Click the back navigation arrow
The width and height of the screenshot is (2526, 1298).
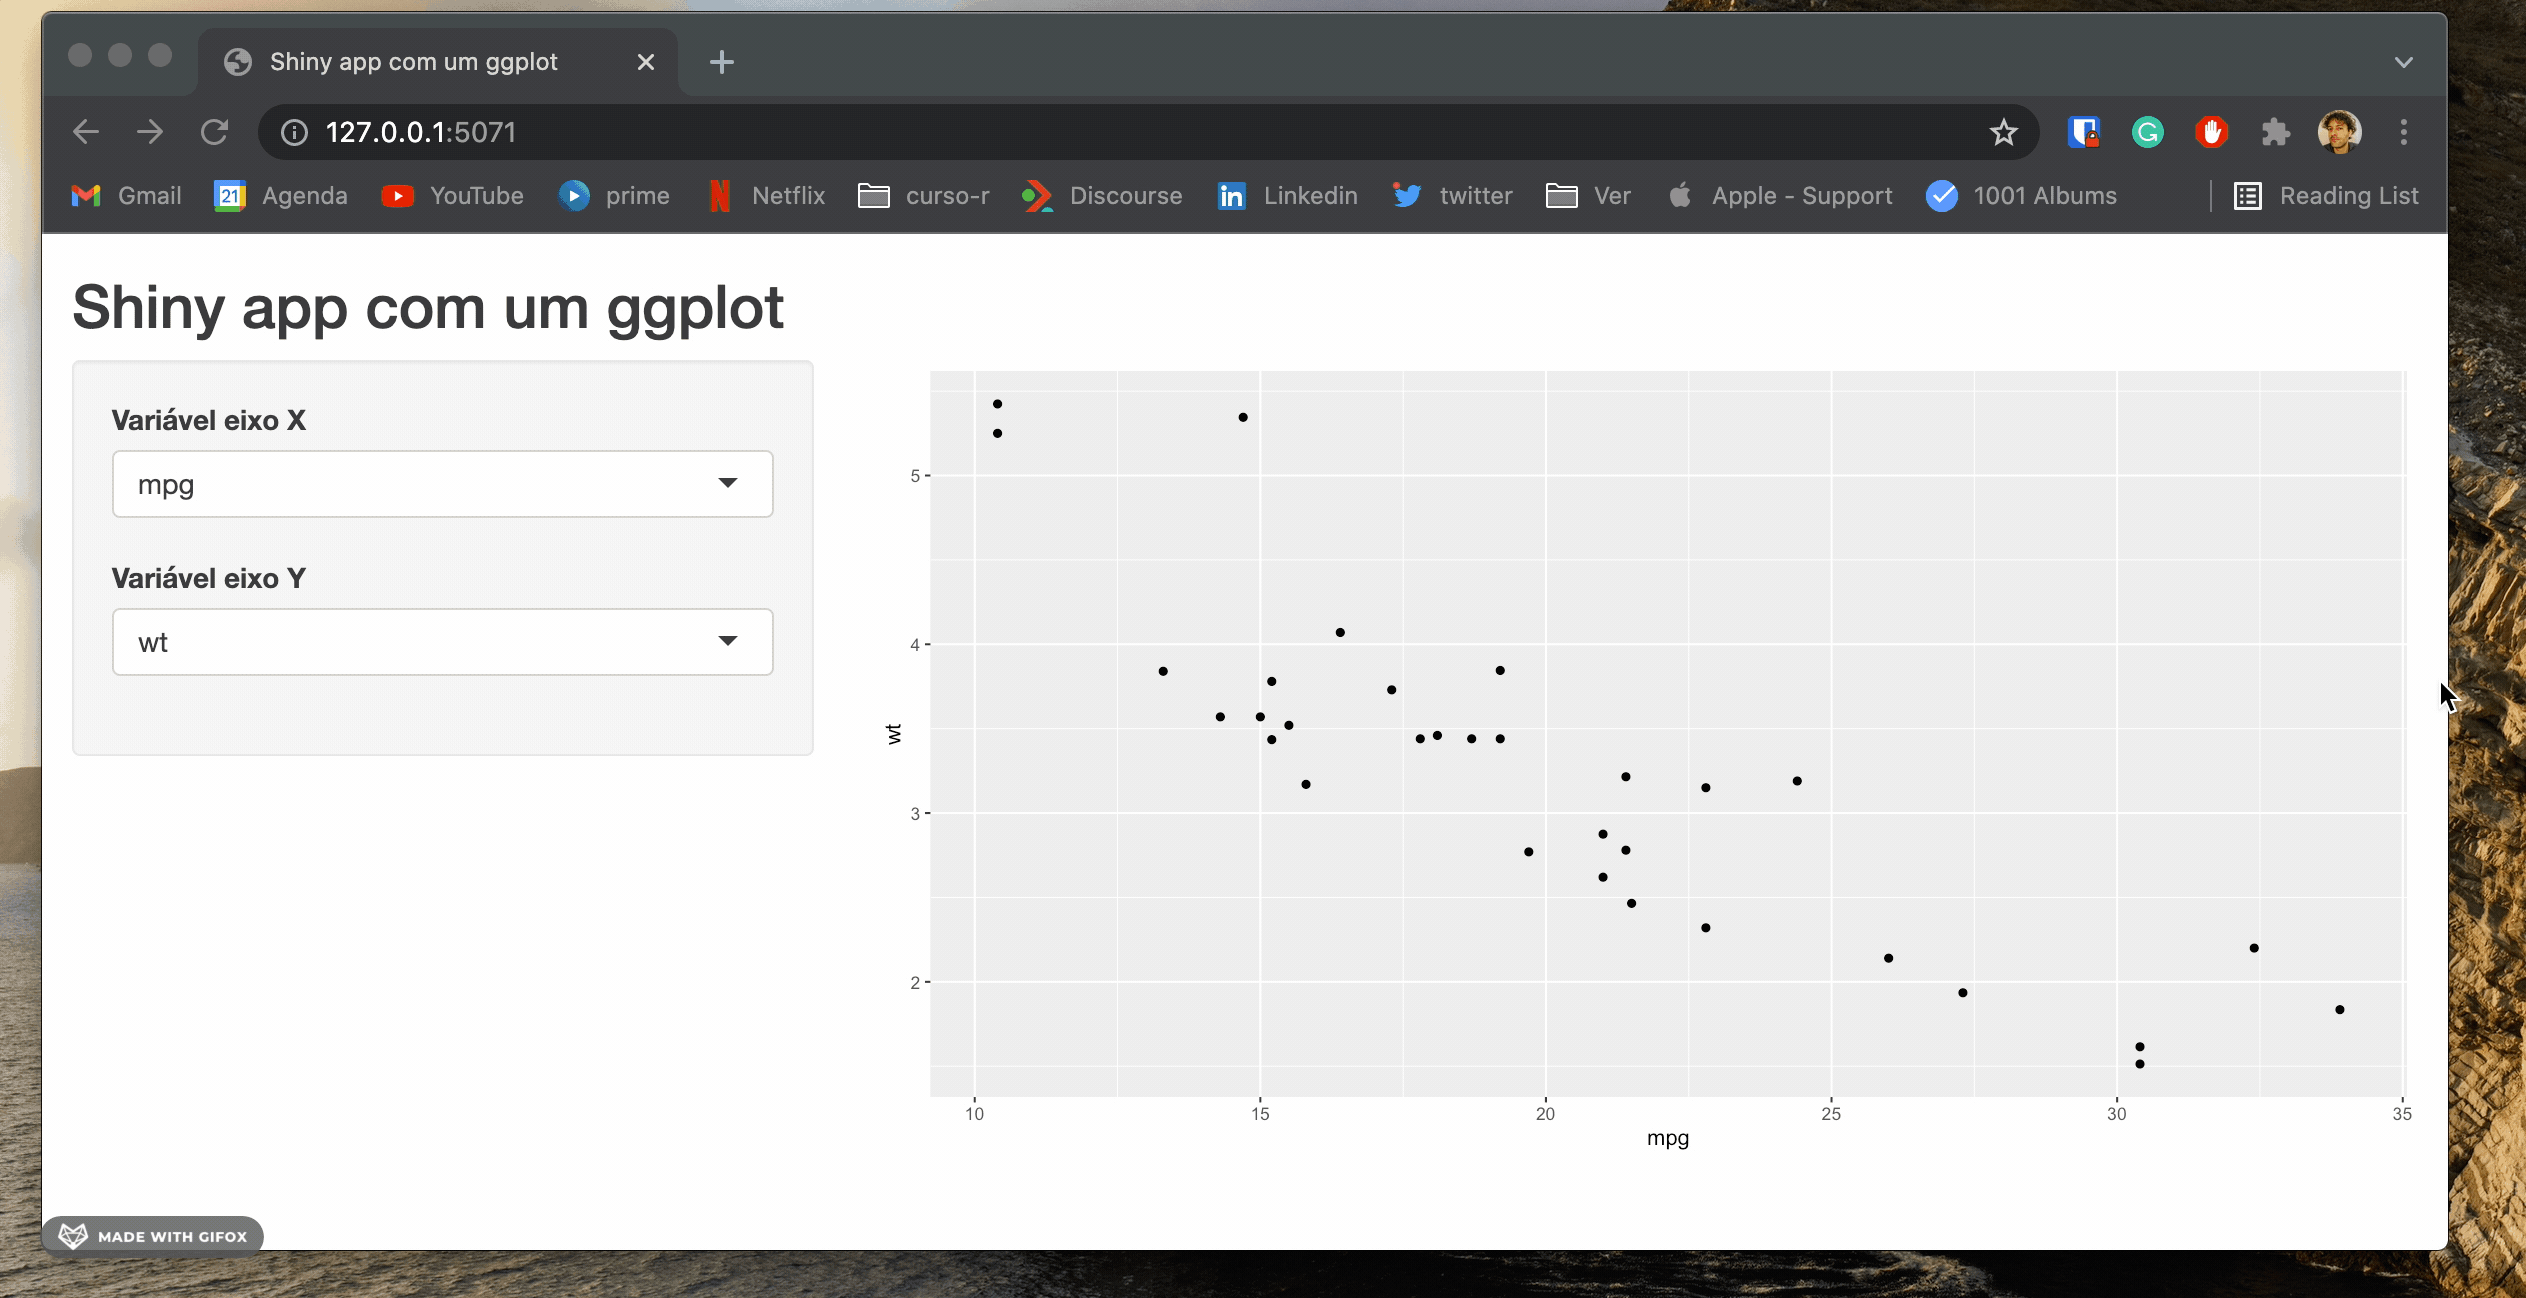click(x=86, y=132)
